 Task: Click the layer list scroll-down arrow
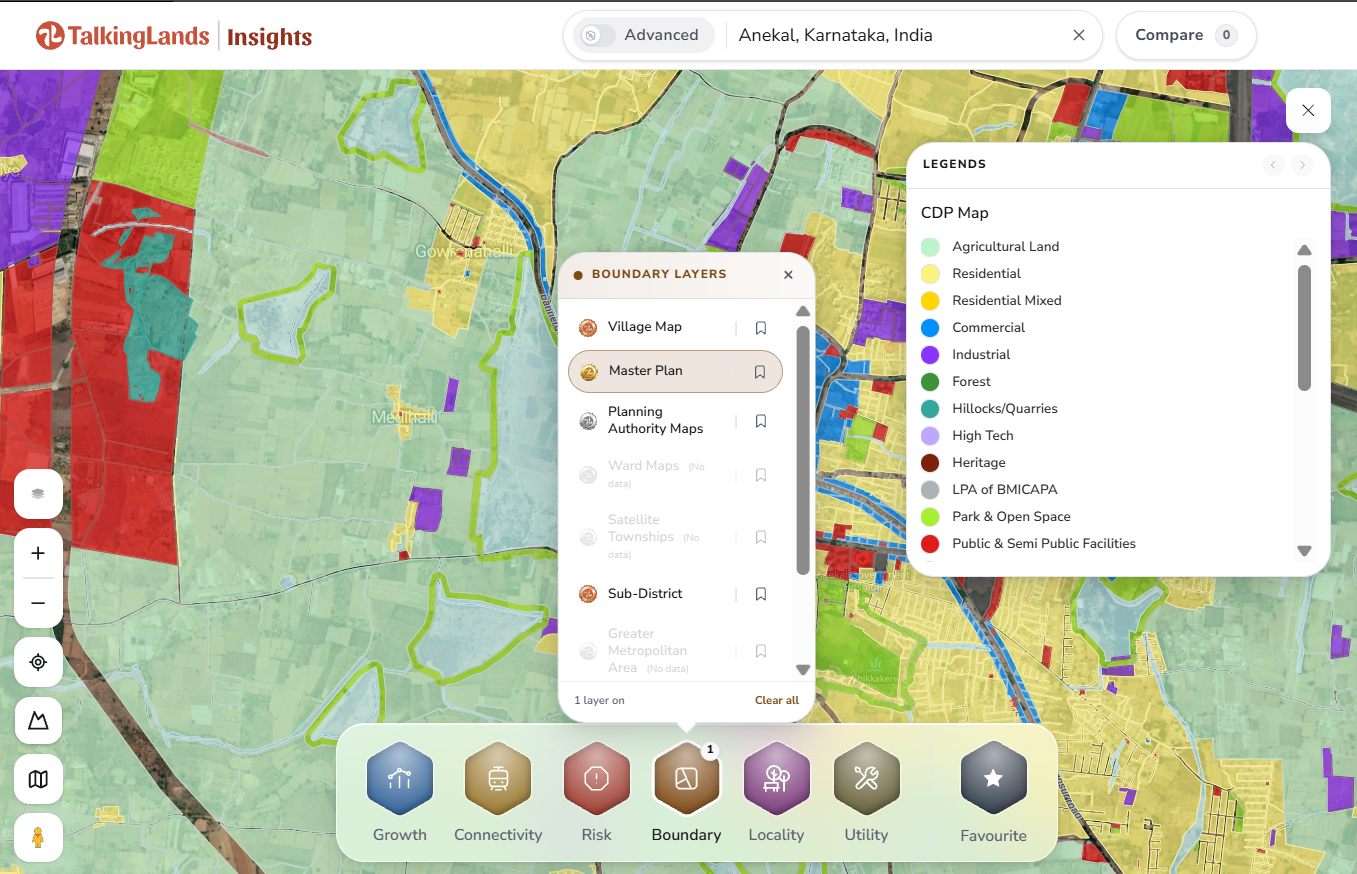click(x=803, y=669)
